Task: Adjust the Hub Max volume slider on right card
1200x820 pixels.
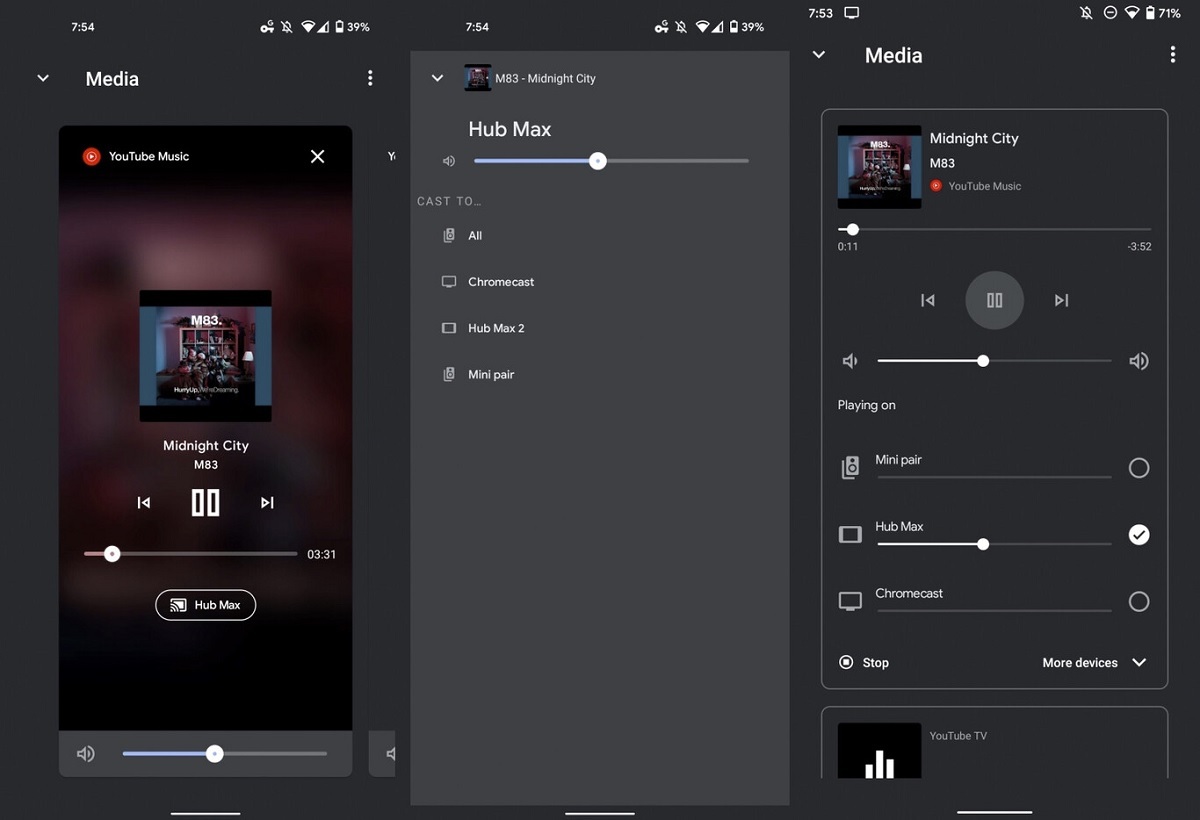Action: point(994,544)
